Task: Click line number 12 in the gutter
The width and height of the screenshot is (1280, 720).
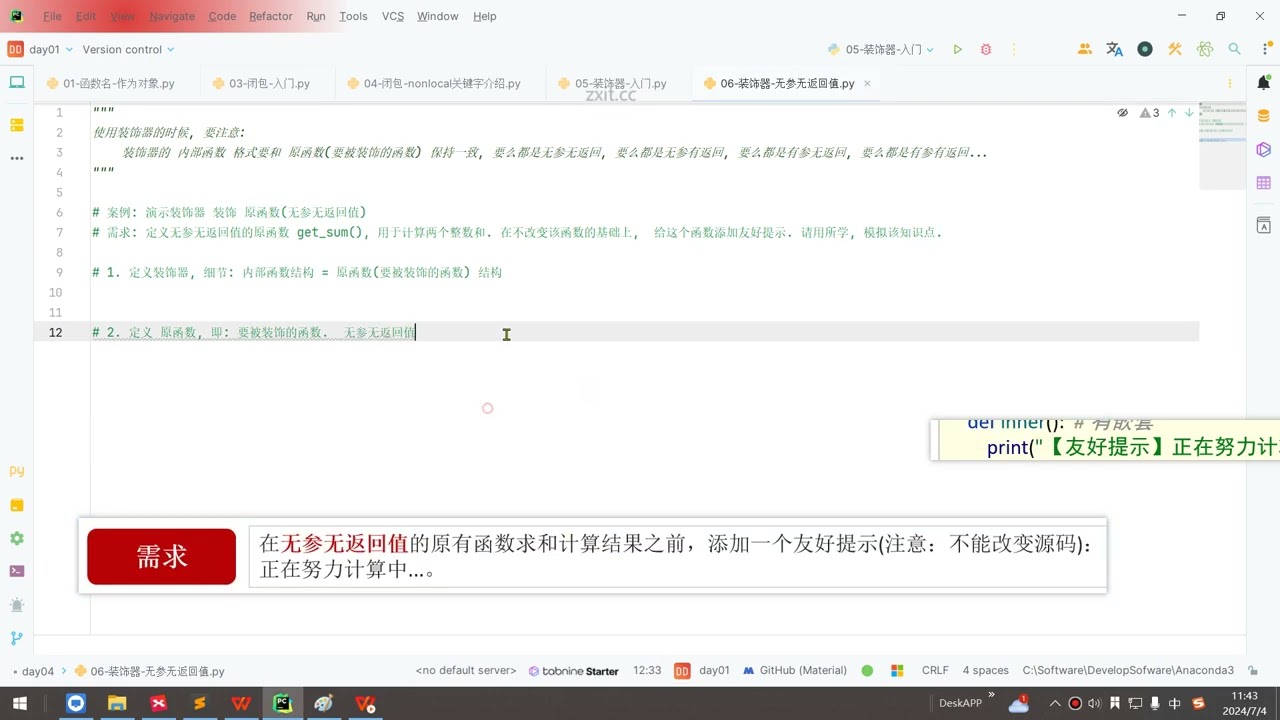Action: tap(55, 332)
